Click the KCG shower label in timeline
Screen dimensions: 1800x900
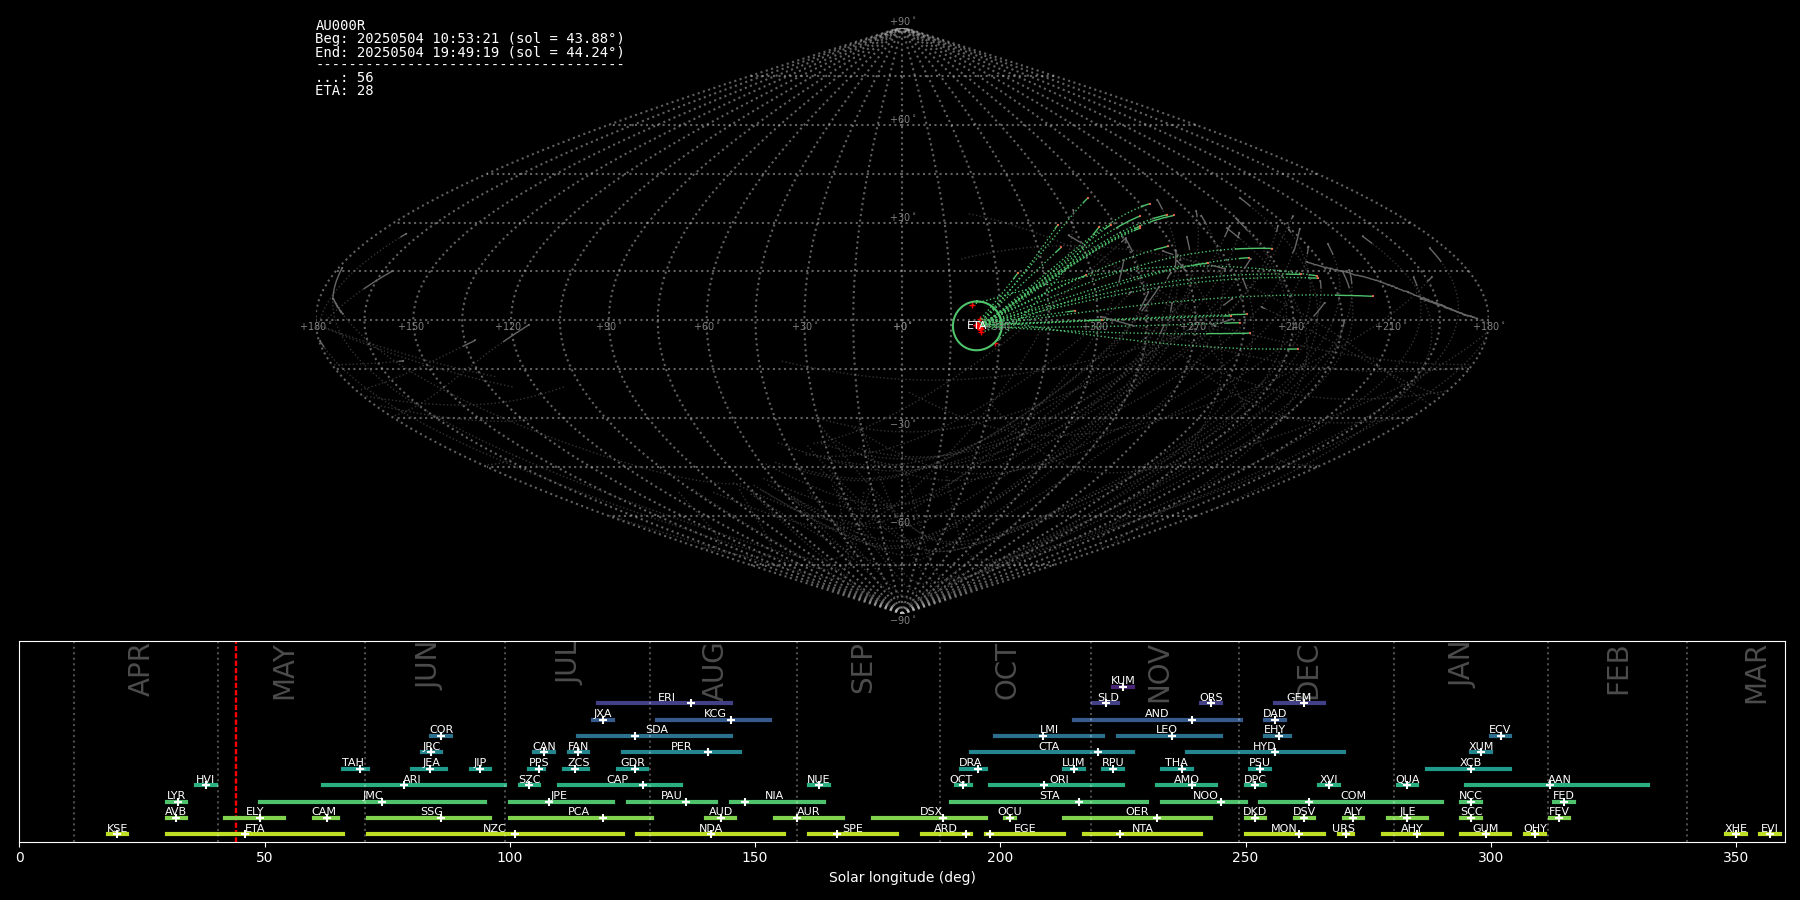point(715,714)
